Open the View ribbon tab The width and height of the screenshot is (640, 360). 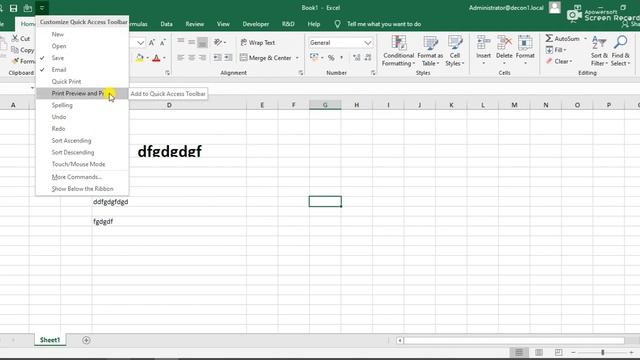click(x=223, y=24)
